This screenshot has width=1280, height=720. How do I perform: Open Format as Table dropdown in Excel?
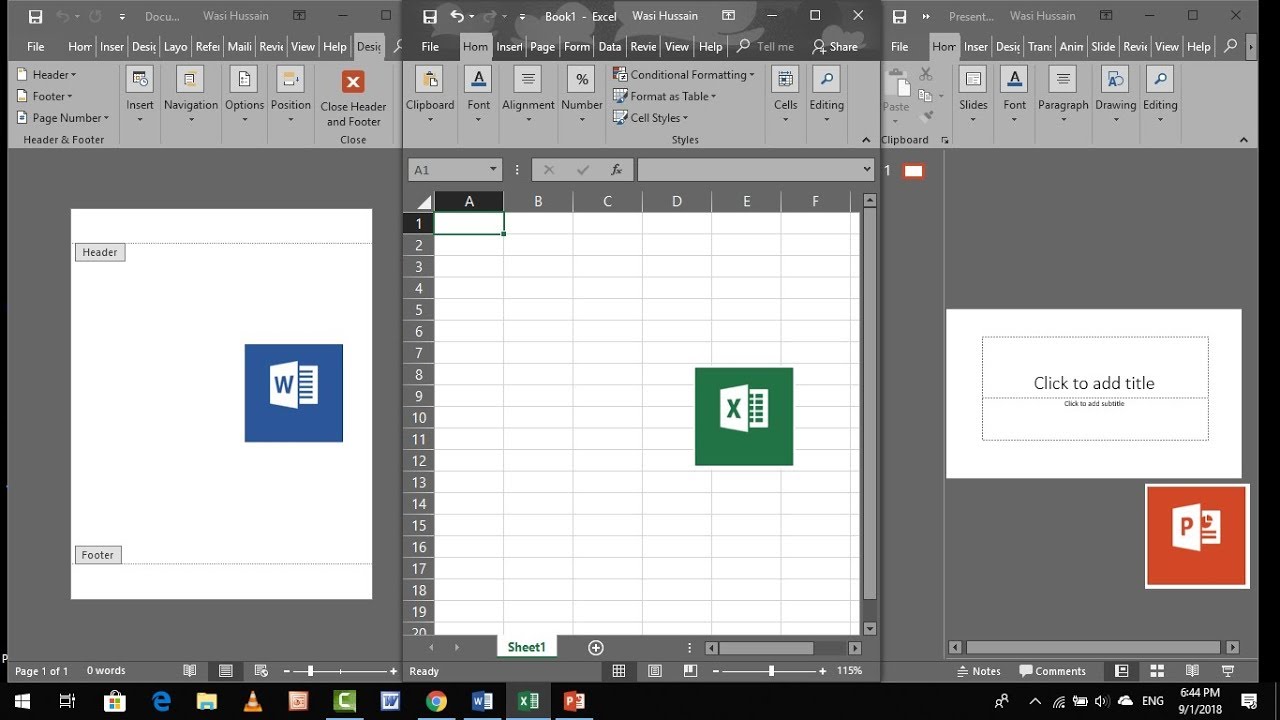tap(665, 96)
